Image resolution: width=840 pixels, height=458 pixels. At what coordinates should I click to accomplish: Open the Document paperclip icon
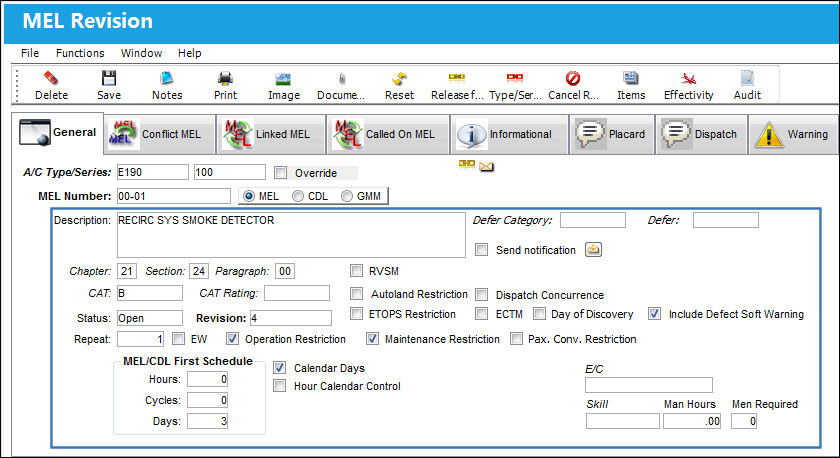click(x=341, y=79)
